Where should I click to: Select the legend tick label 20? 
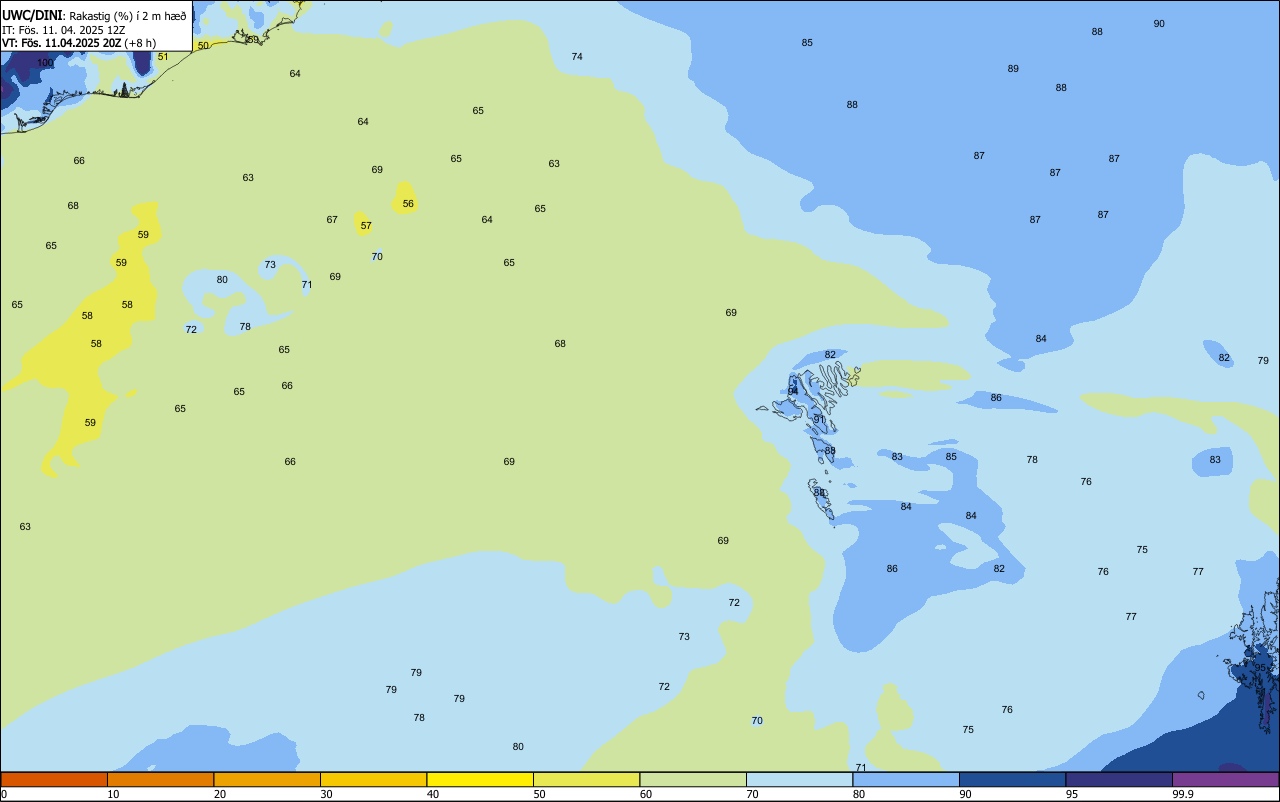pos(219,794)
